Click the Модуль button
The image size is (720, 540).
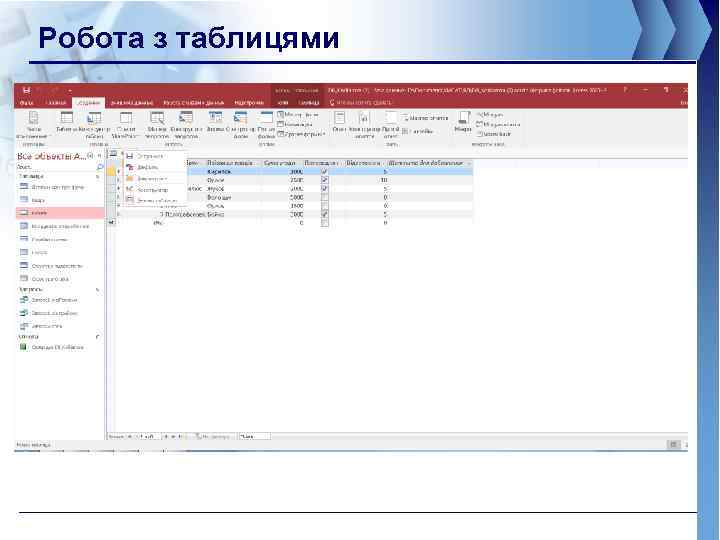pos(490,114)
